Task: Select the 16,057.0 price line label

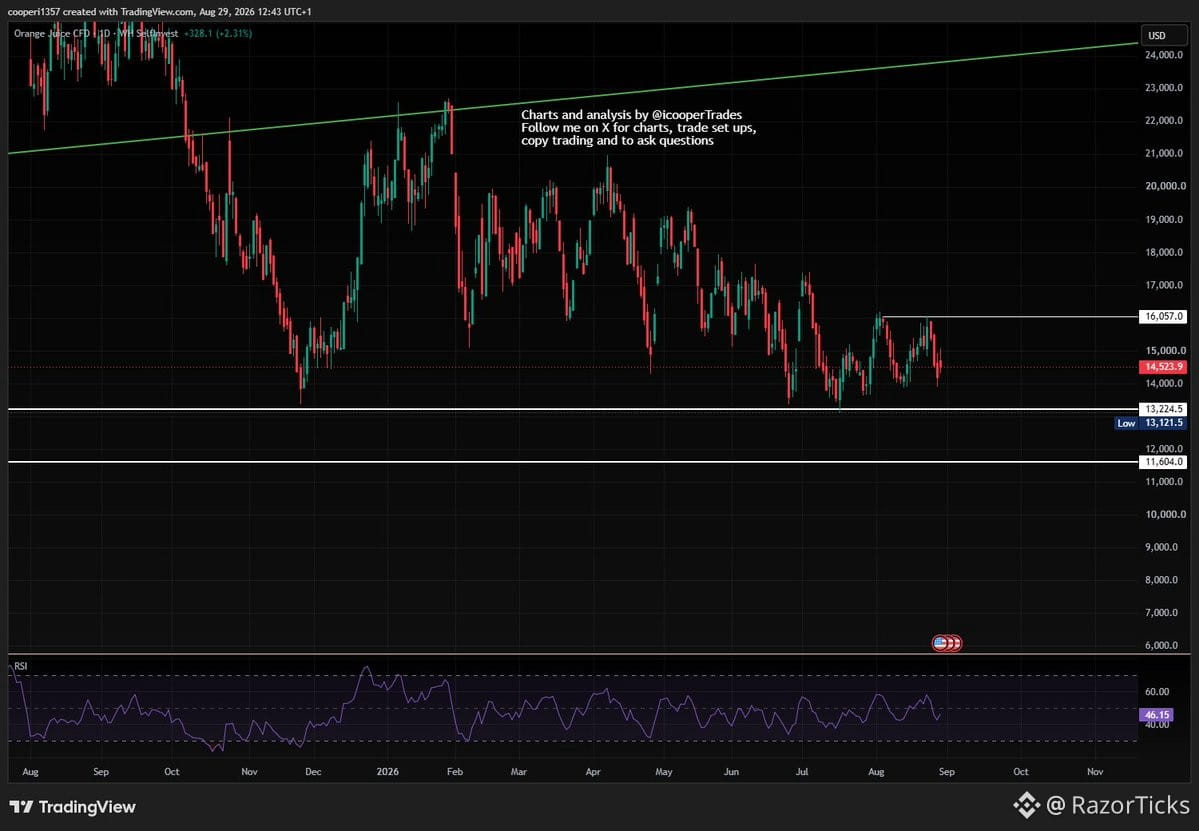Action: pyautogui.click(x=1163, y=316)
